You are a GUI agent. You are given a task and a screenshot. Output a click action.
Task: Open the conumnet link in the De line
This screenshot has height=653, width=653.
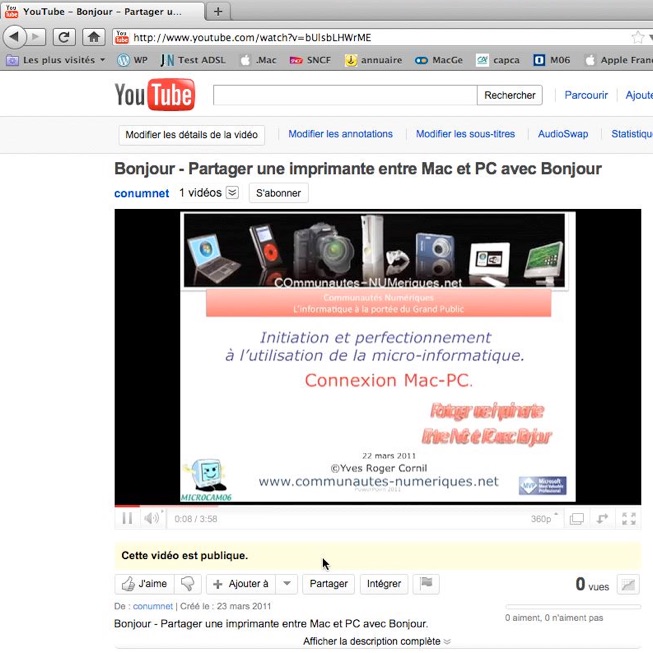[x=152, y=606]
